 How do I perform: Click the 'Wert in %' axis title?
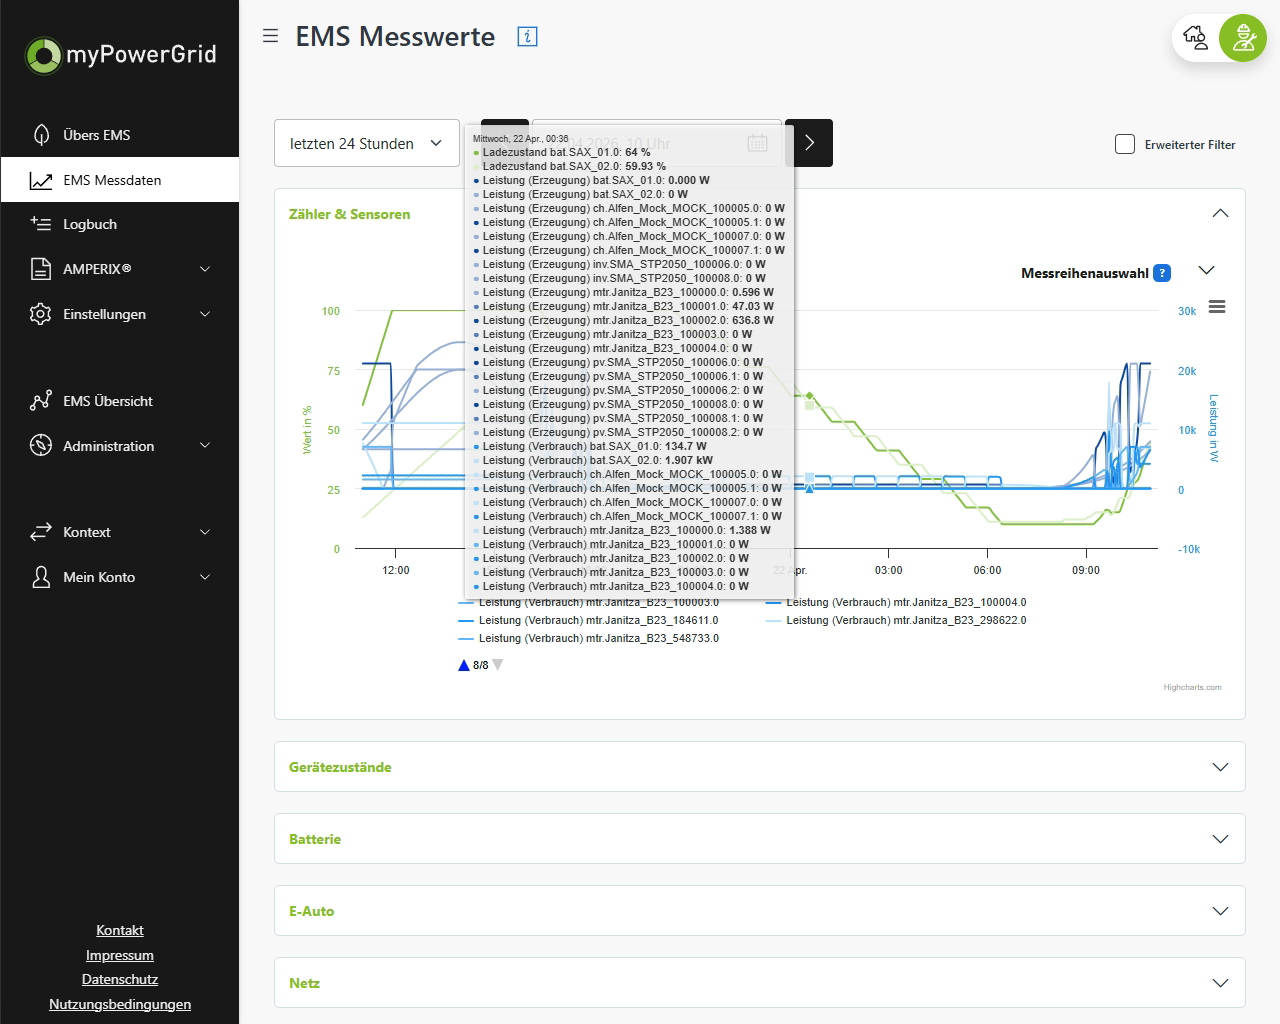(x=307, y=430)
